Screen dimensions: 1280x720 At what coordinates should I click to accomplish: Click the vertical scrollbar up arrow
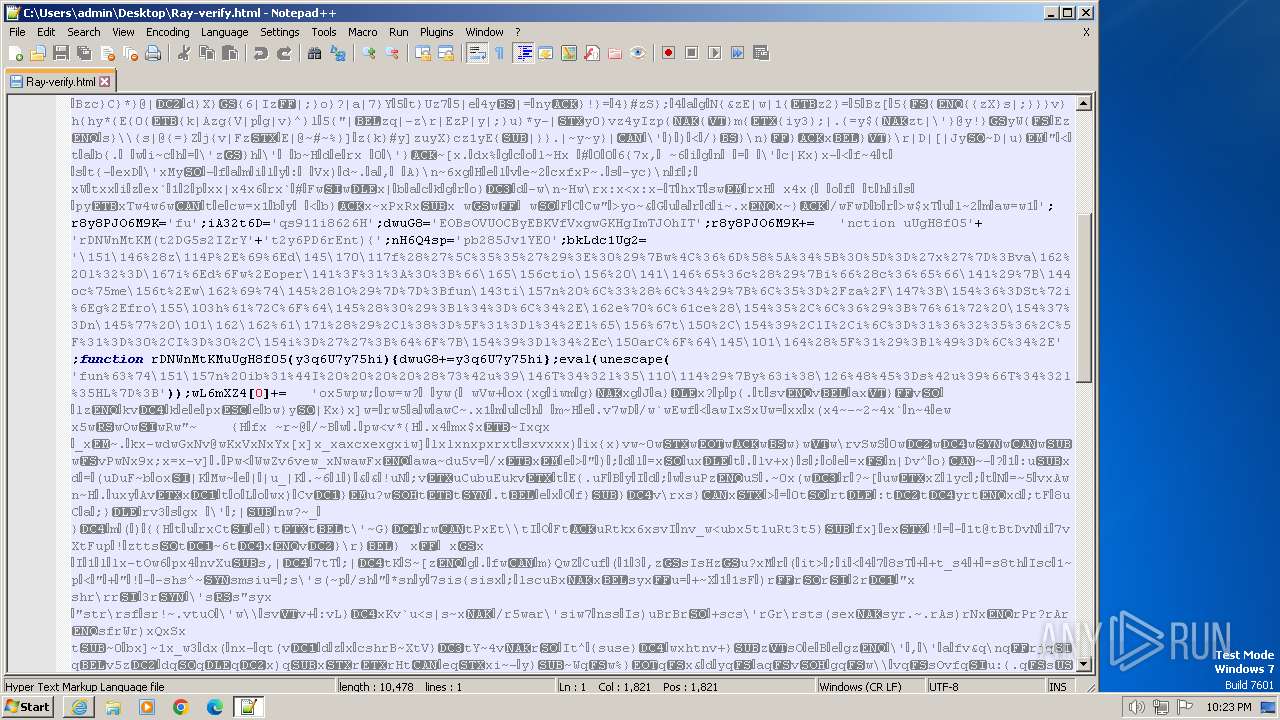pos(1084,103)
